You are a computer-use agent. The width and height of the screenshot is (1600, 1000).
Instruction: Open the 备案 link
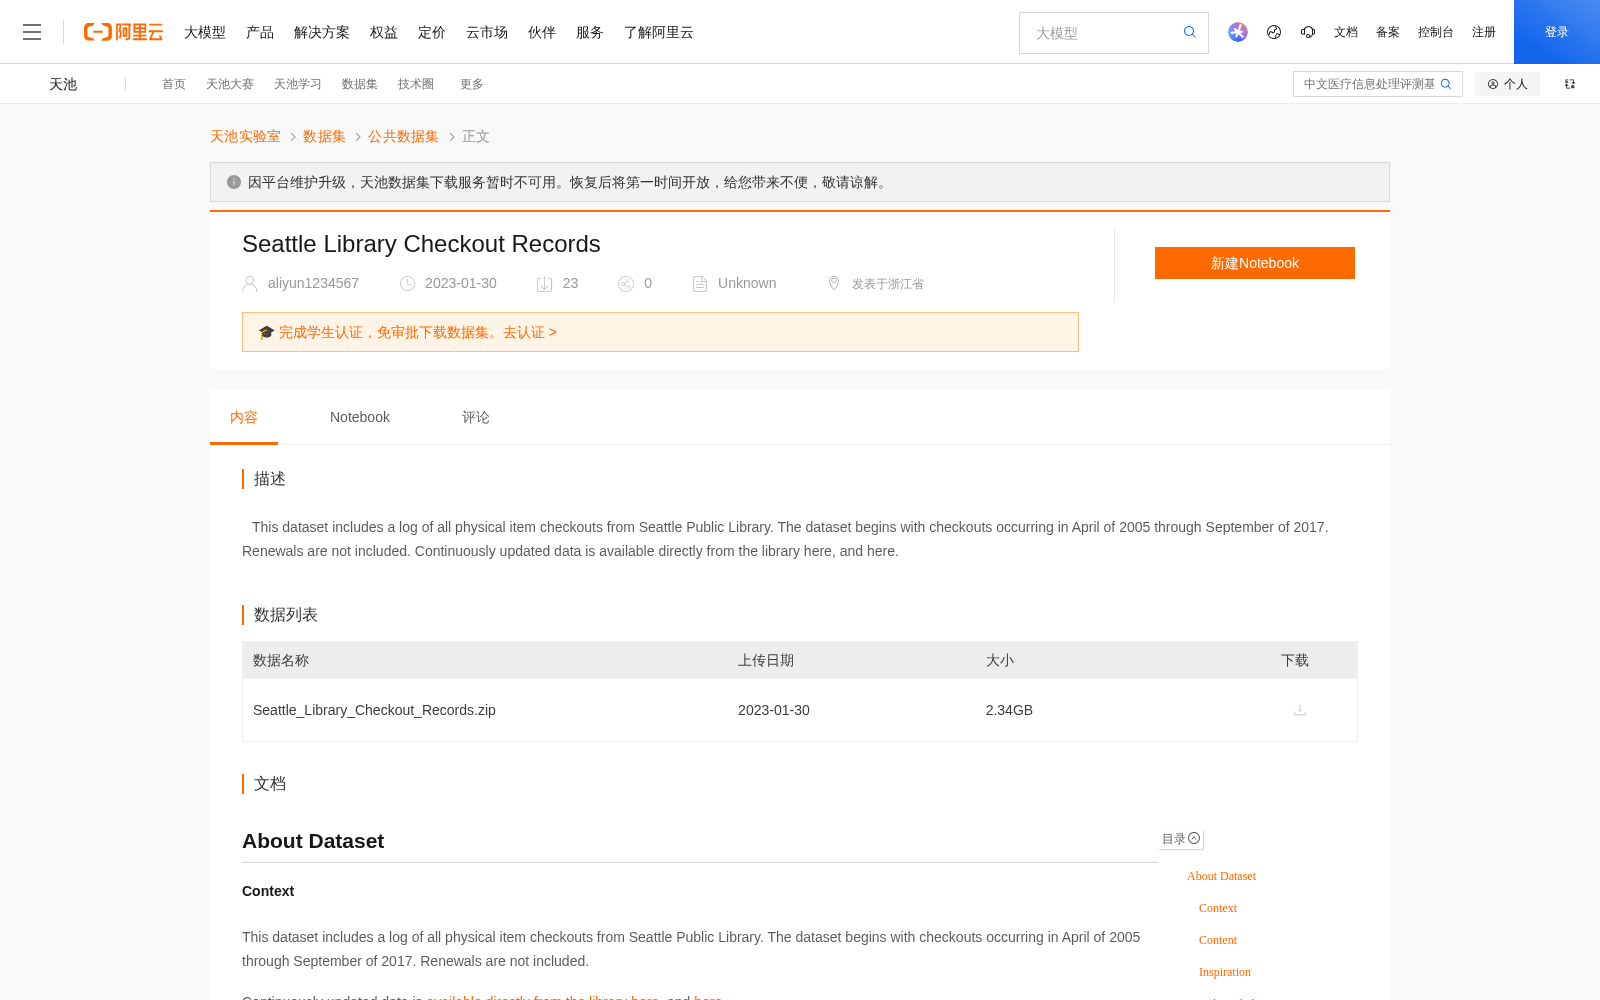(x=1388, y=32)
